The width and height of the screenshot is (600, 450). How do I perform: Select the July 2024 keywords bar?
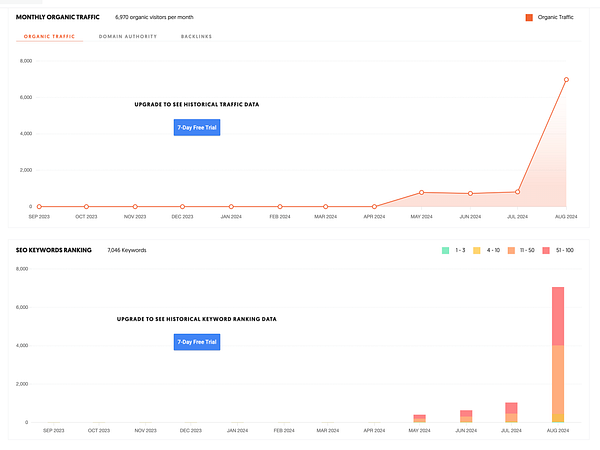coord(511,412)
